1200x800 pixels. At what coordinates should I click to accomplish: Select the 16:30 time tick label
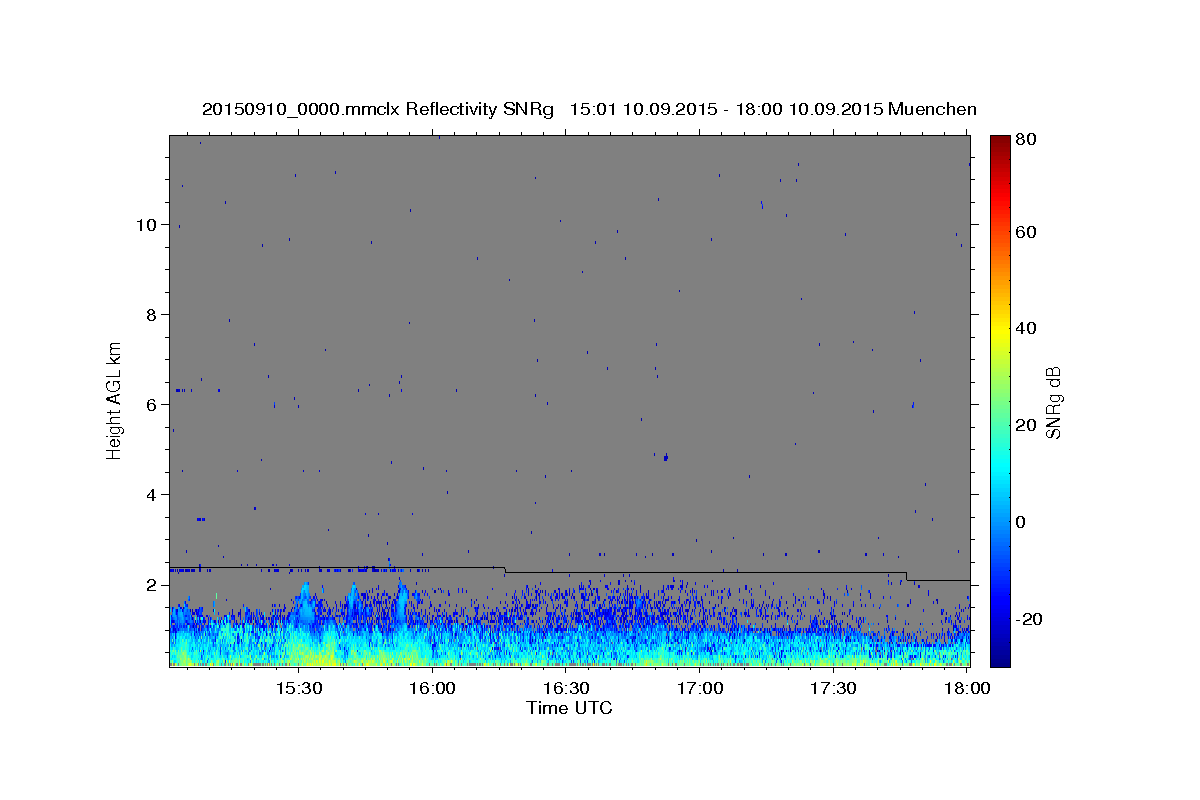click(x=566, y=688)
